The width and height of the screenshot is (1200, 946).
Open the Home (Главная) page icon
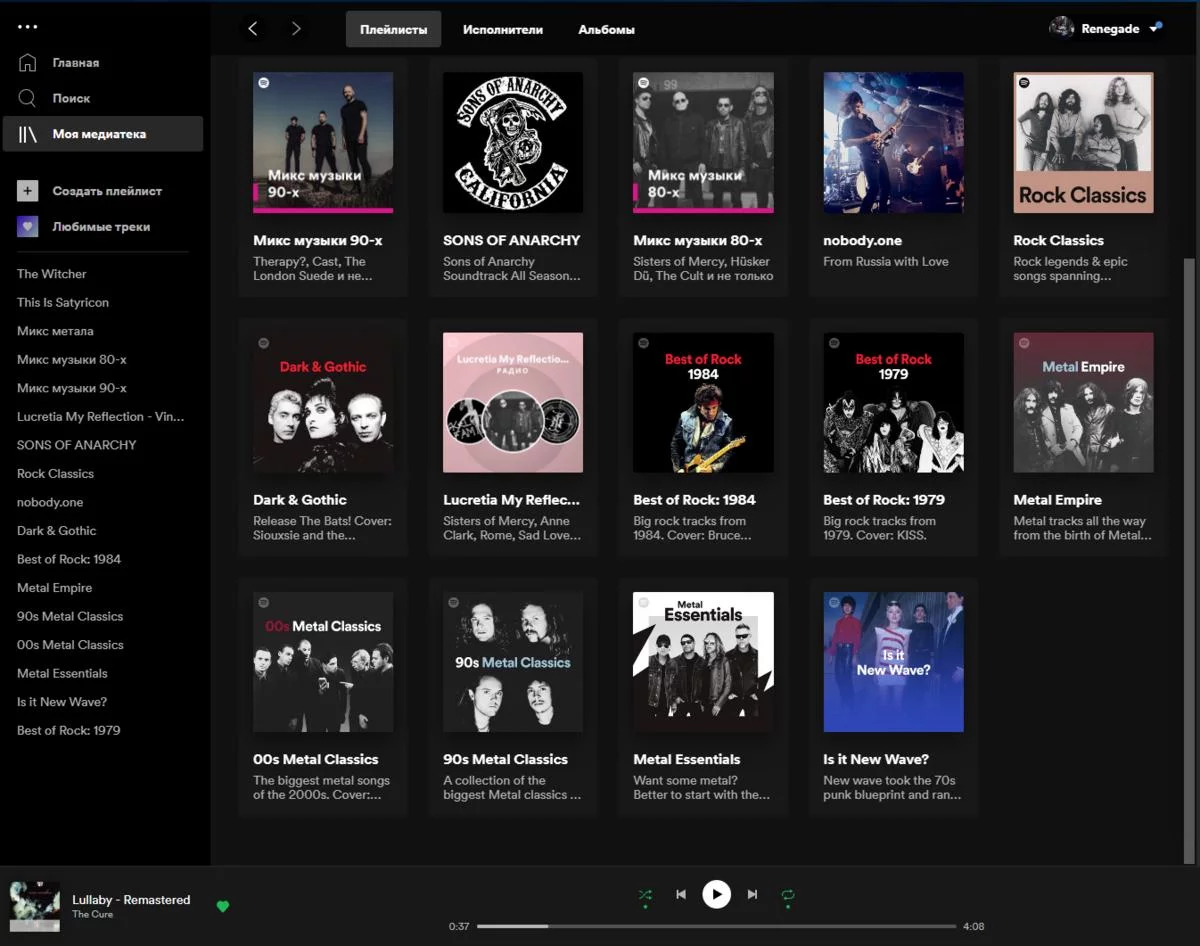click(x=28, y=62)
